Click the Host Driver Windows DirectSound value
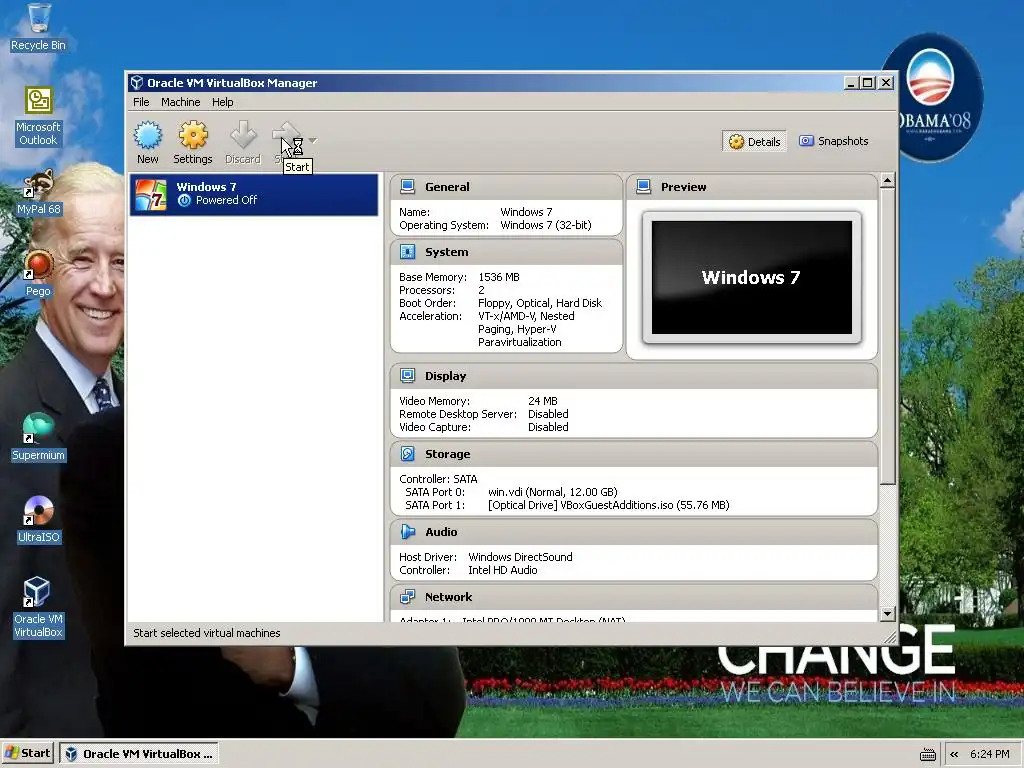This screenshot has height=768, width=1024. click(520, 558)
